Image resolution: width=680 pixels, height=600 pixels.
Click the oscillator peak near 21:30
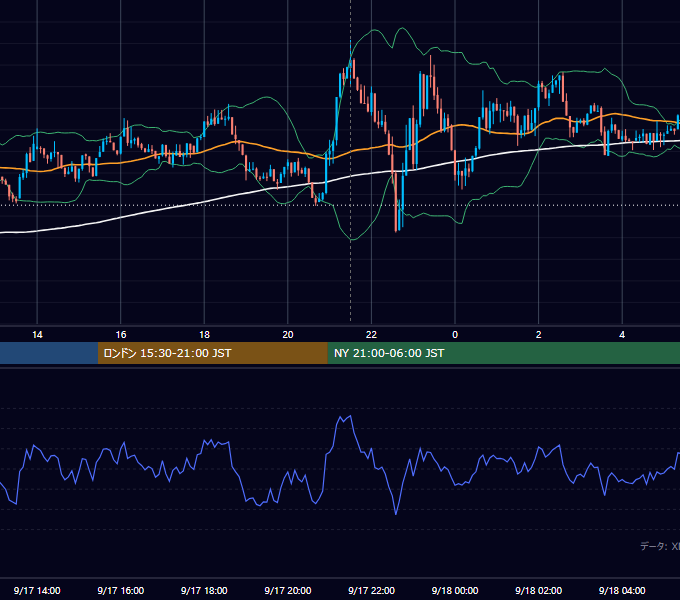point(350,417)
